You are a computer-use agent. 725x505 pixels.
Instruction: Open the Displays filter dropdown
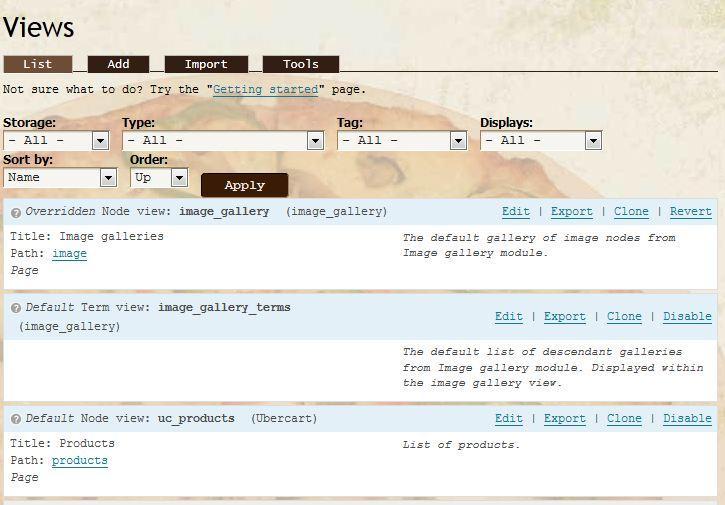tap(541, 141)
